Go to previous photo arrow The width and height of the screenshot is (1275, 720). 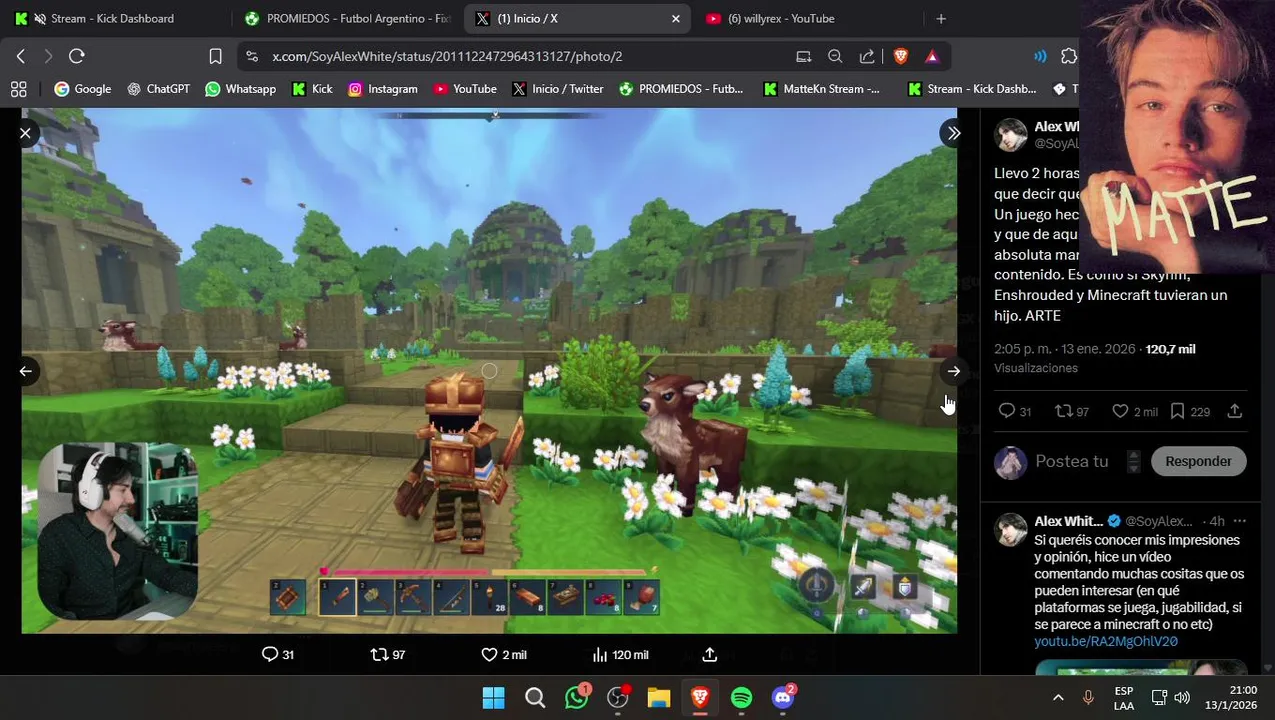25,371
